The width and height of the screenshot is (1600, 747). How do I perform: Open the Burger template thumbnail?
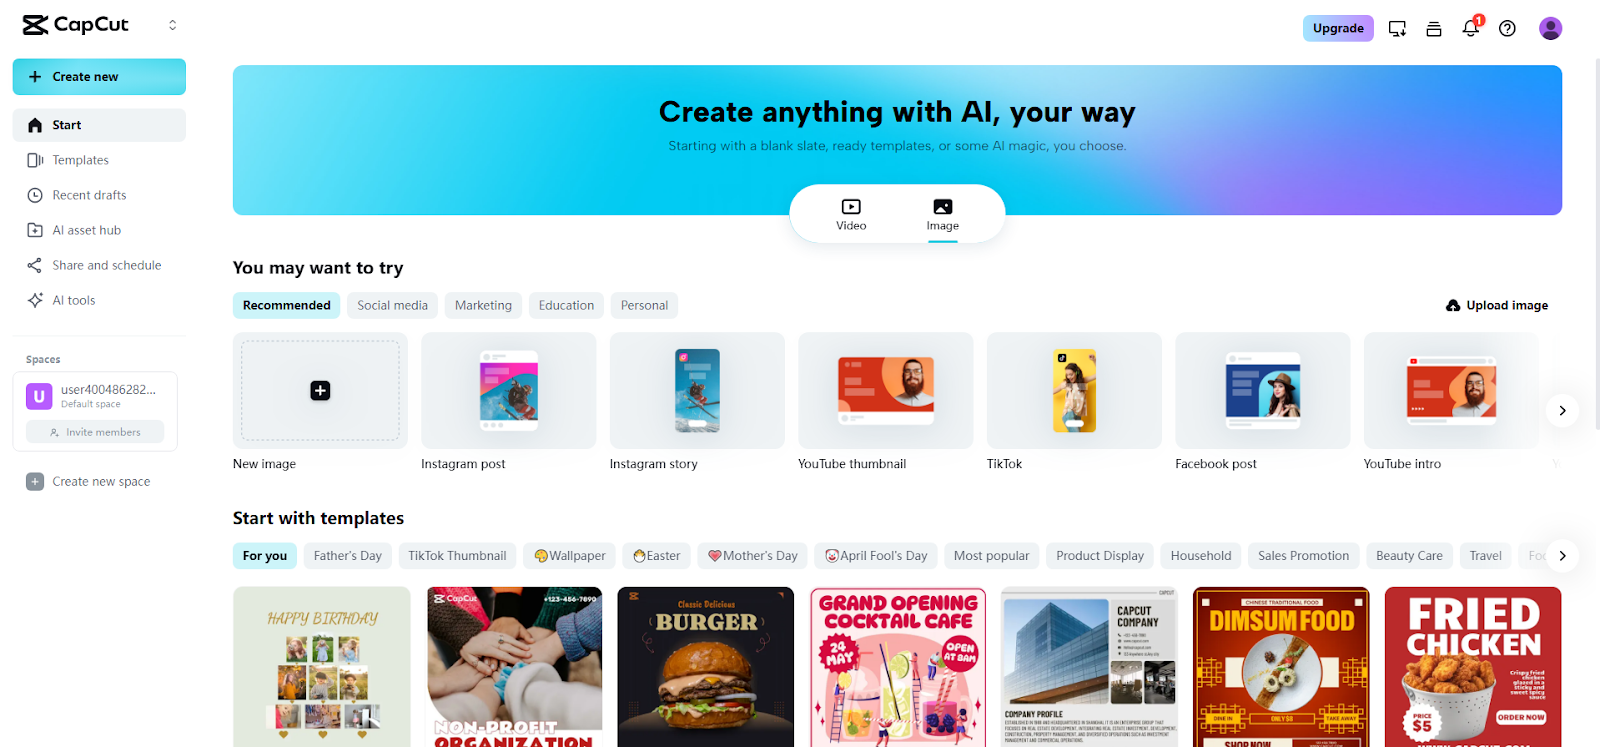point(706,666)
